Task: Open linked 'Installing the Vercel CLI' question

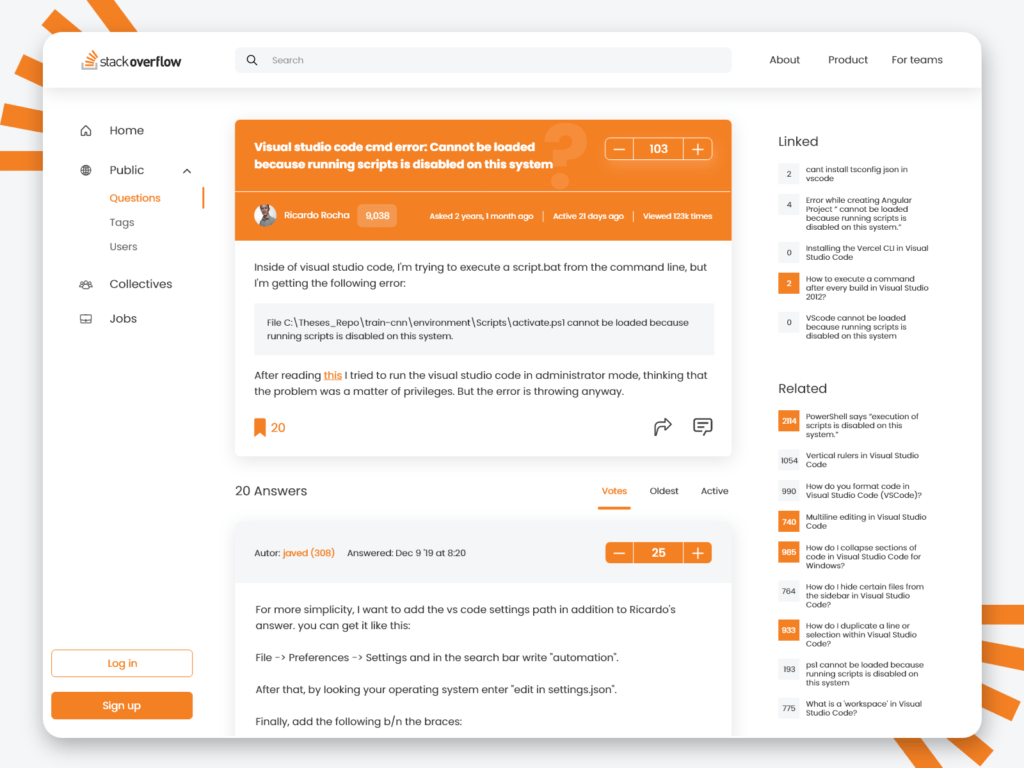Action: pyautogui.click(x=867, y=253)
